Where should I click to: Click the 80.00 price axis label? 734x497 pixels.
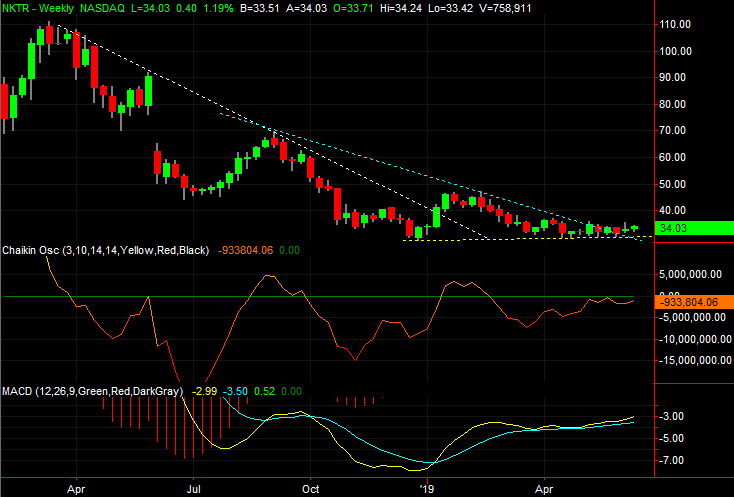click(x=675, y=104)
